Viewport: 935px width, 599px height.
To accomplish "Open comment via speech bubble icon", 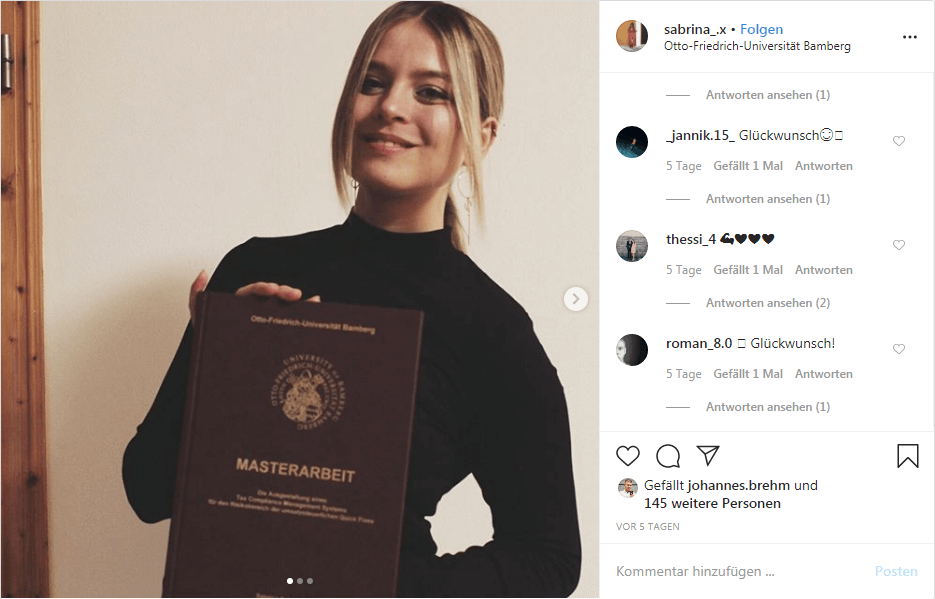I will coord(668,456).
